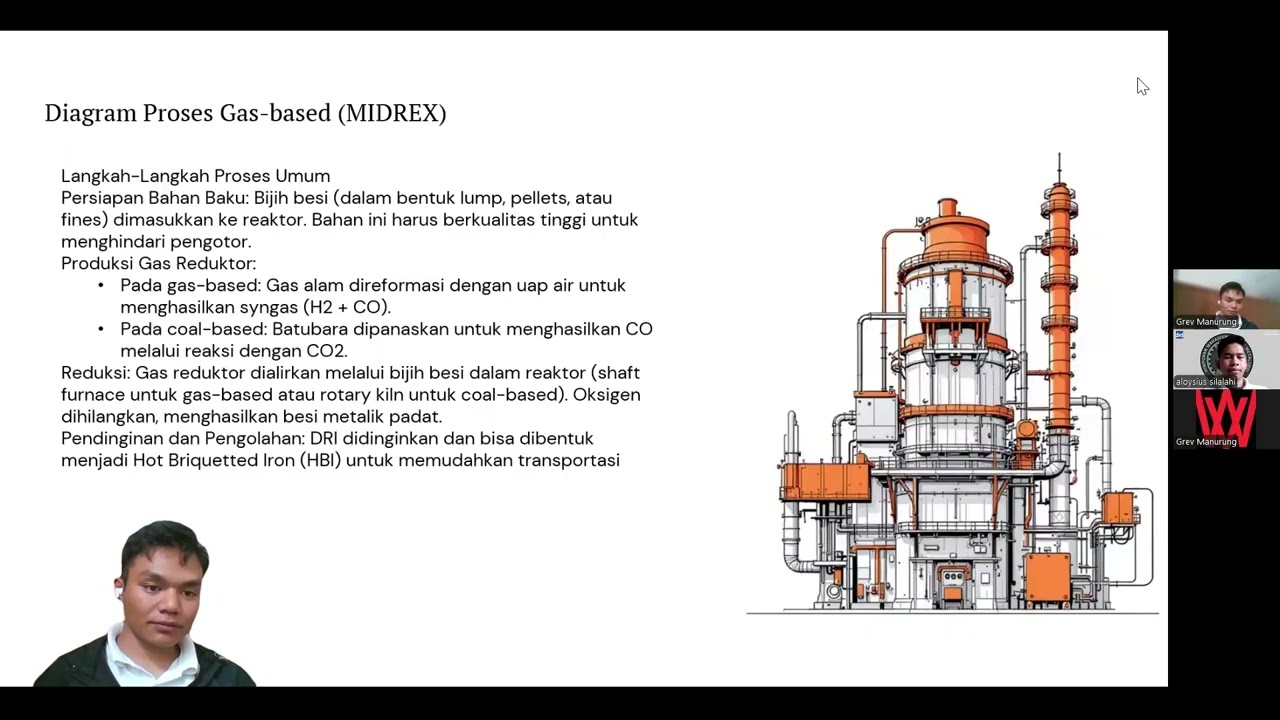Select the Grev Manurung tile with red logo

[1226, 419]
